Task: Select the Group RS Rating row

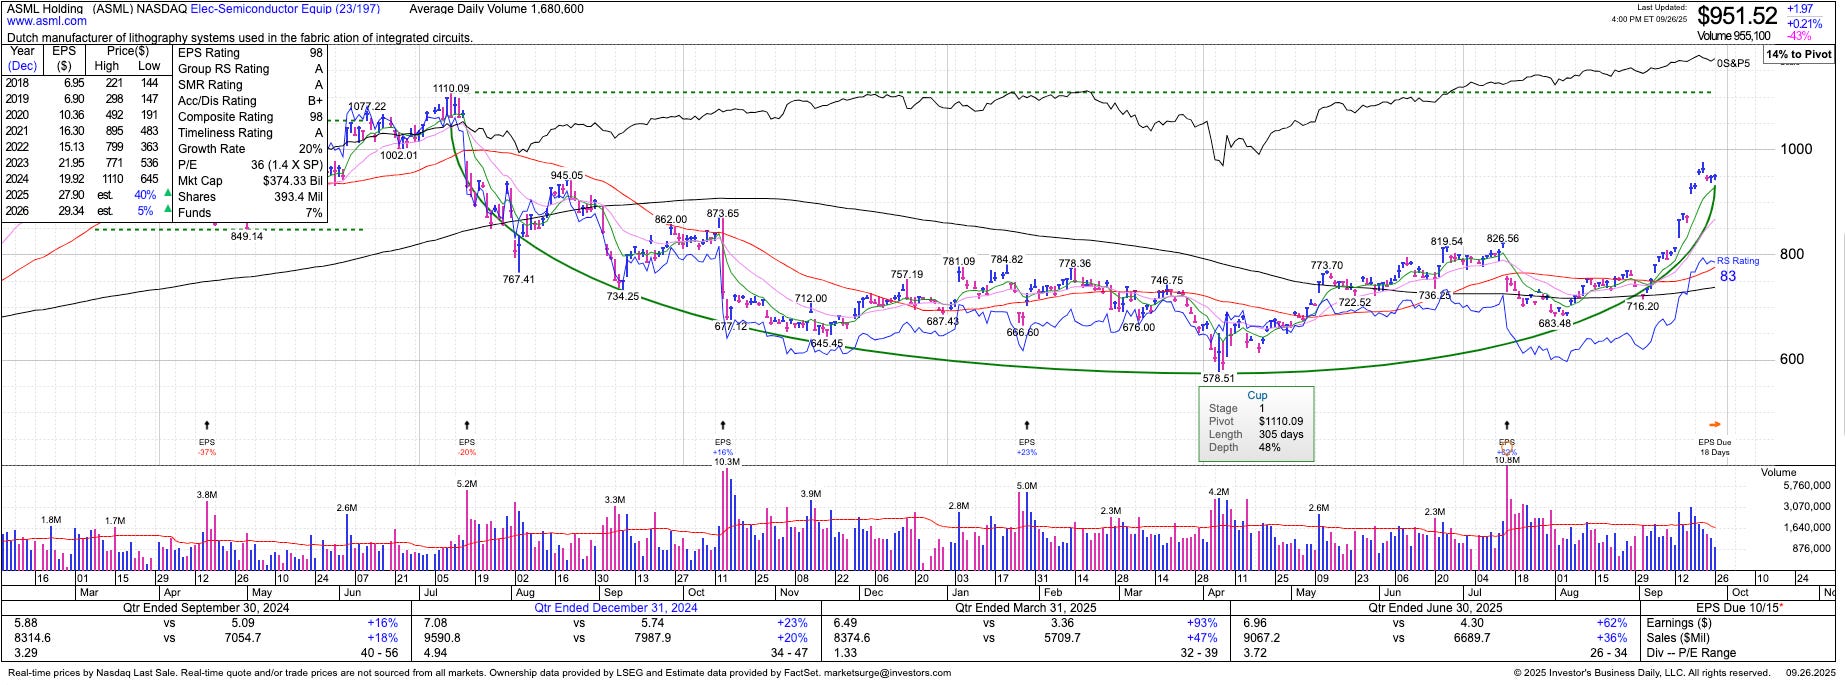Action: tap(250, 69)
